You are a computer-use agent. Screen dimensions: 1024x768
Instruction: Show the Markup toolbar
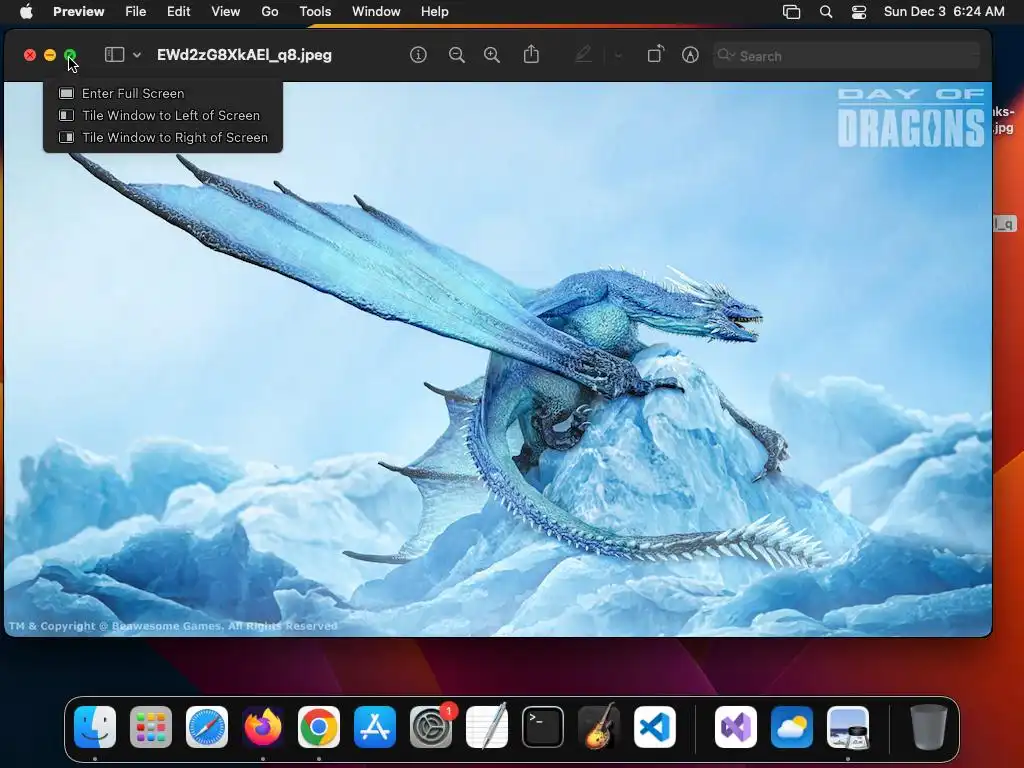690,55
